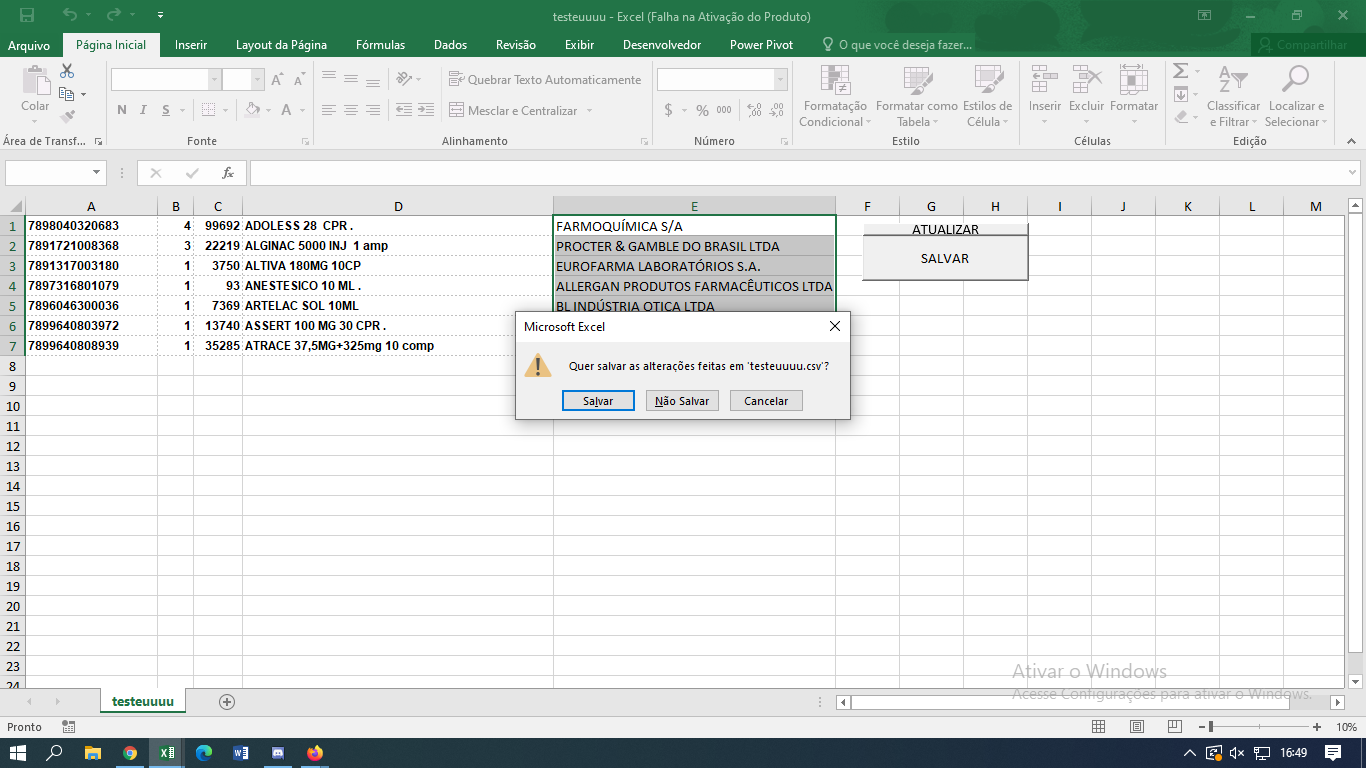
Task: Click the increase decimal places icon
Action: (x=754, y=110)
